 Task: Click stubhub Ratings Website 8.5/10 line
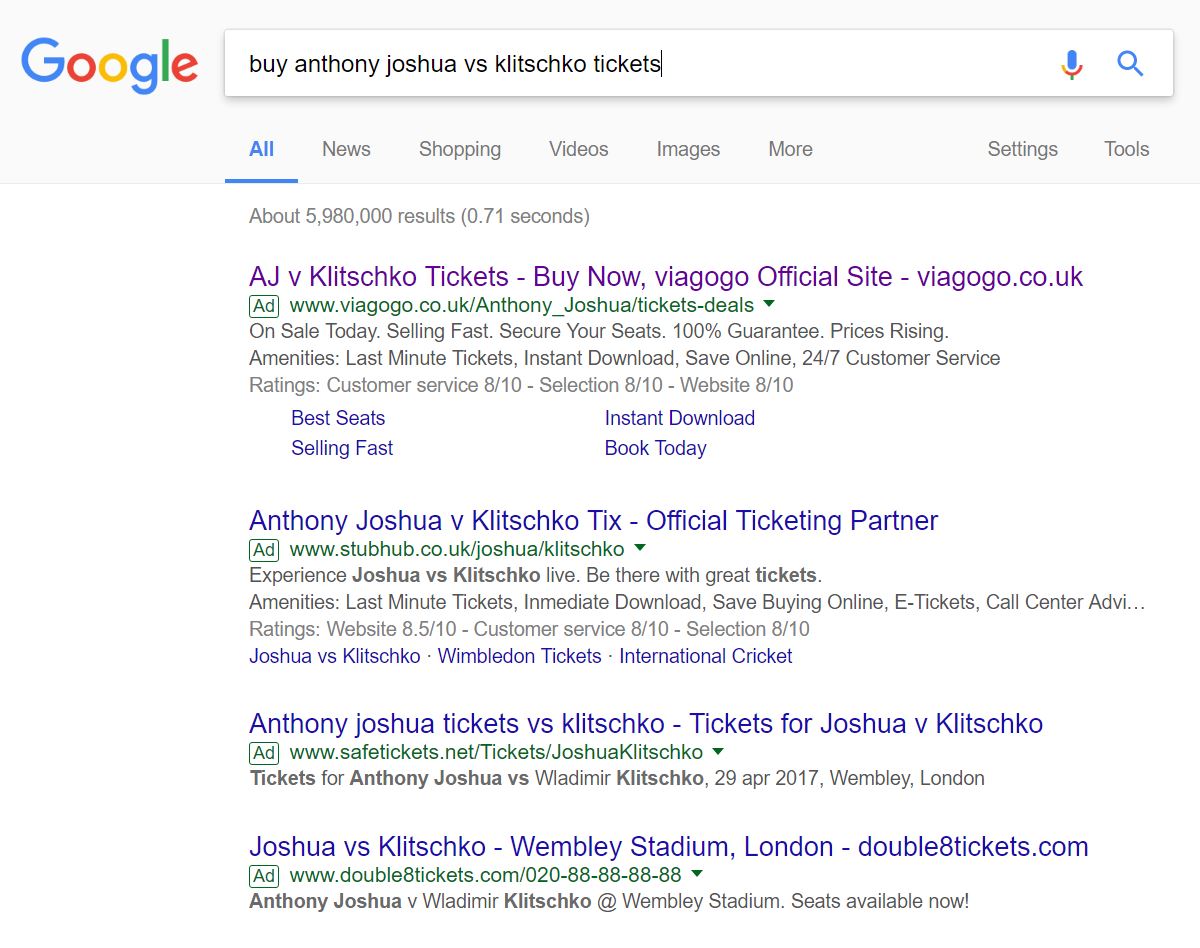(x=529, y=629)
